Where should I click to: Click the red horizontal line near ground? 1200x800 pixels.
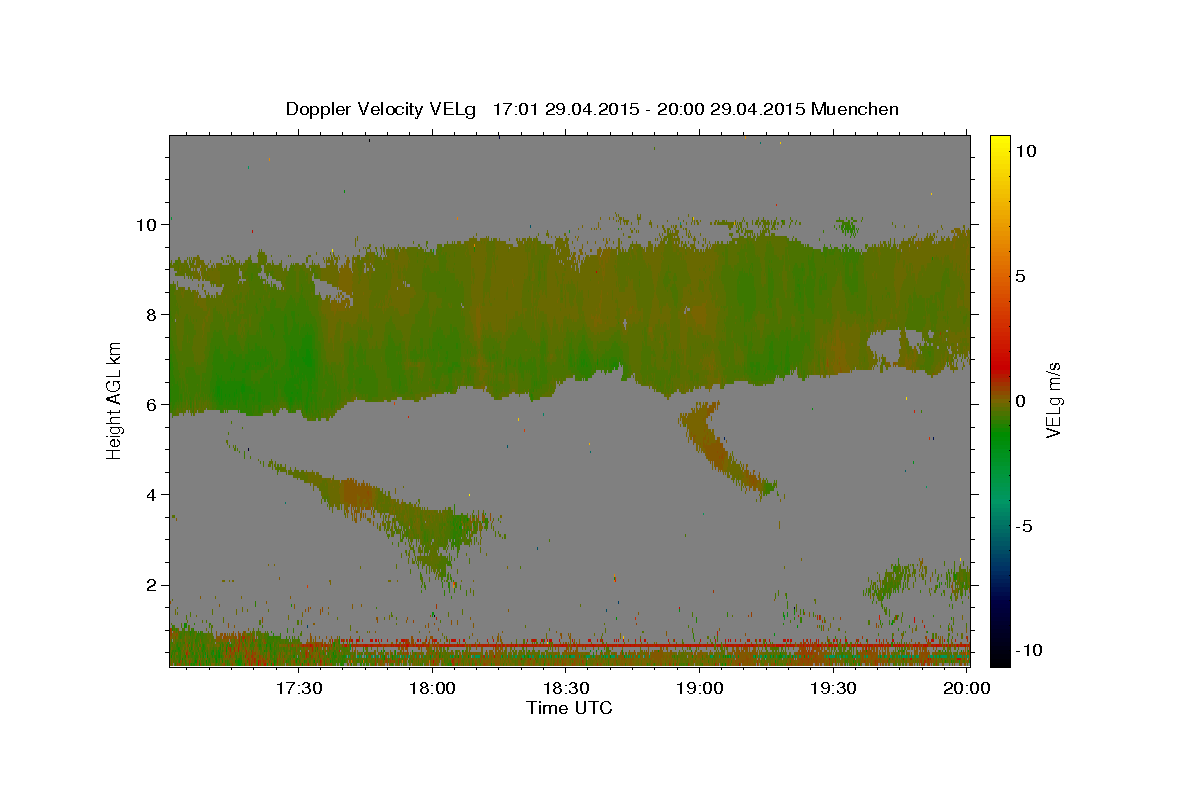click(x=655, y=647)
